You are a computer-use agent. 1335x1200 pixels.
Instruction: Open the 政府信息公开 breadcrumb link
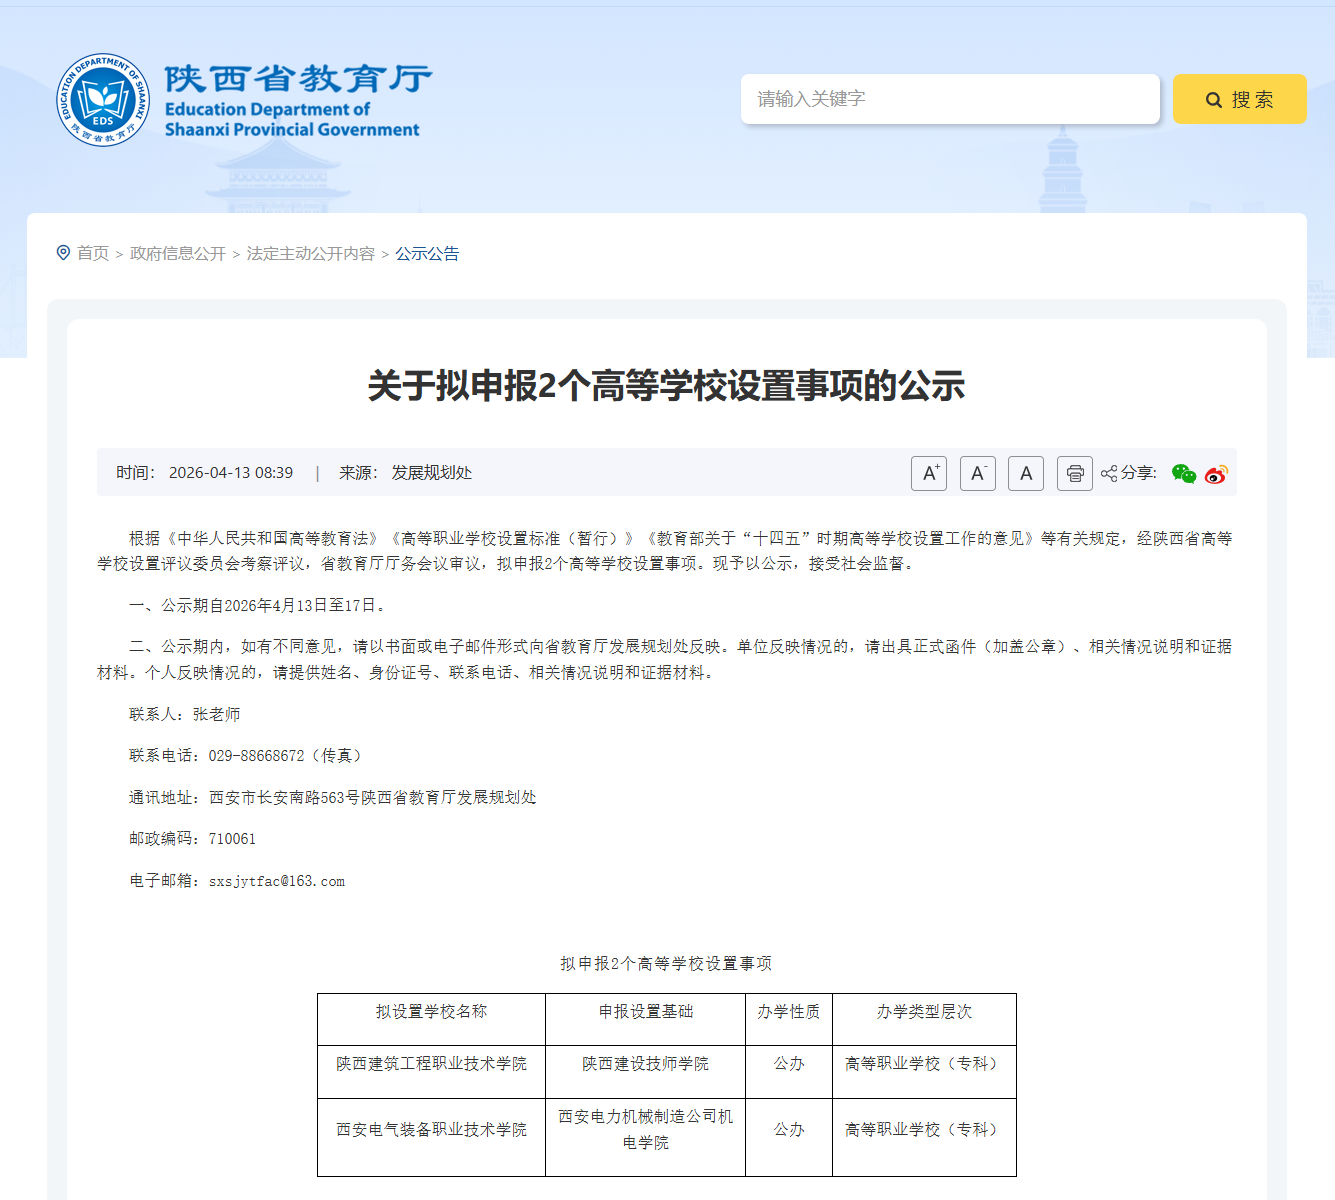click(176, 253)
